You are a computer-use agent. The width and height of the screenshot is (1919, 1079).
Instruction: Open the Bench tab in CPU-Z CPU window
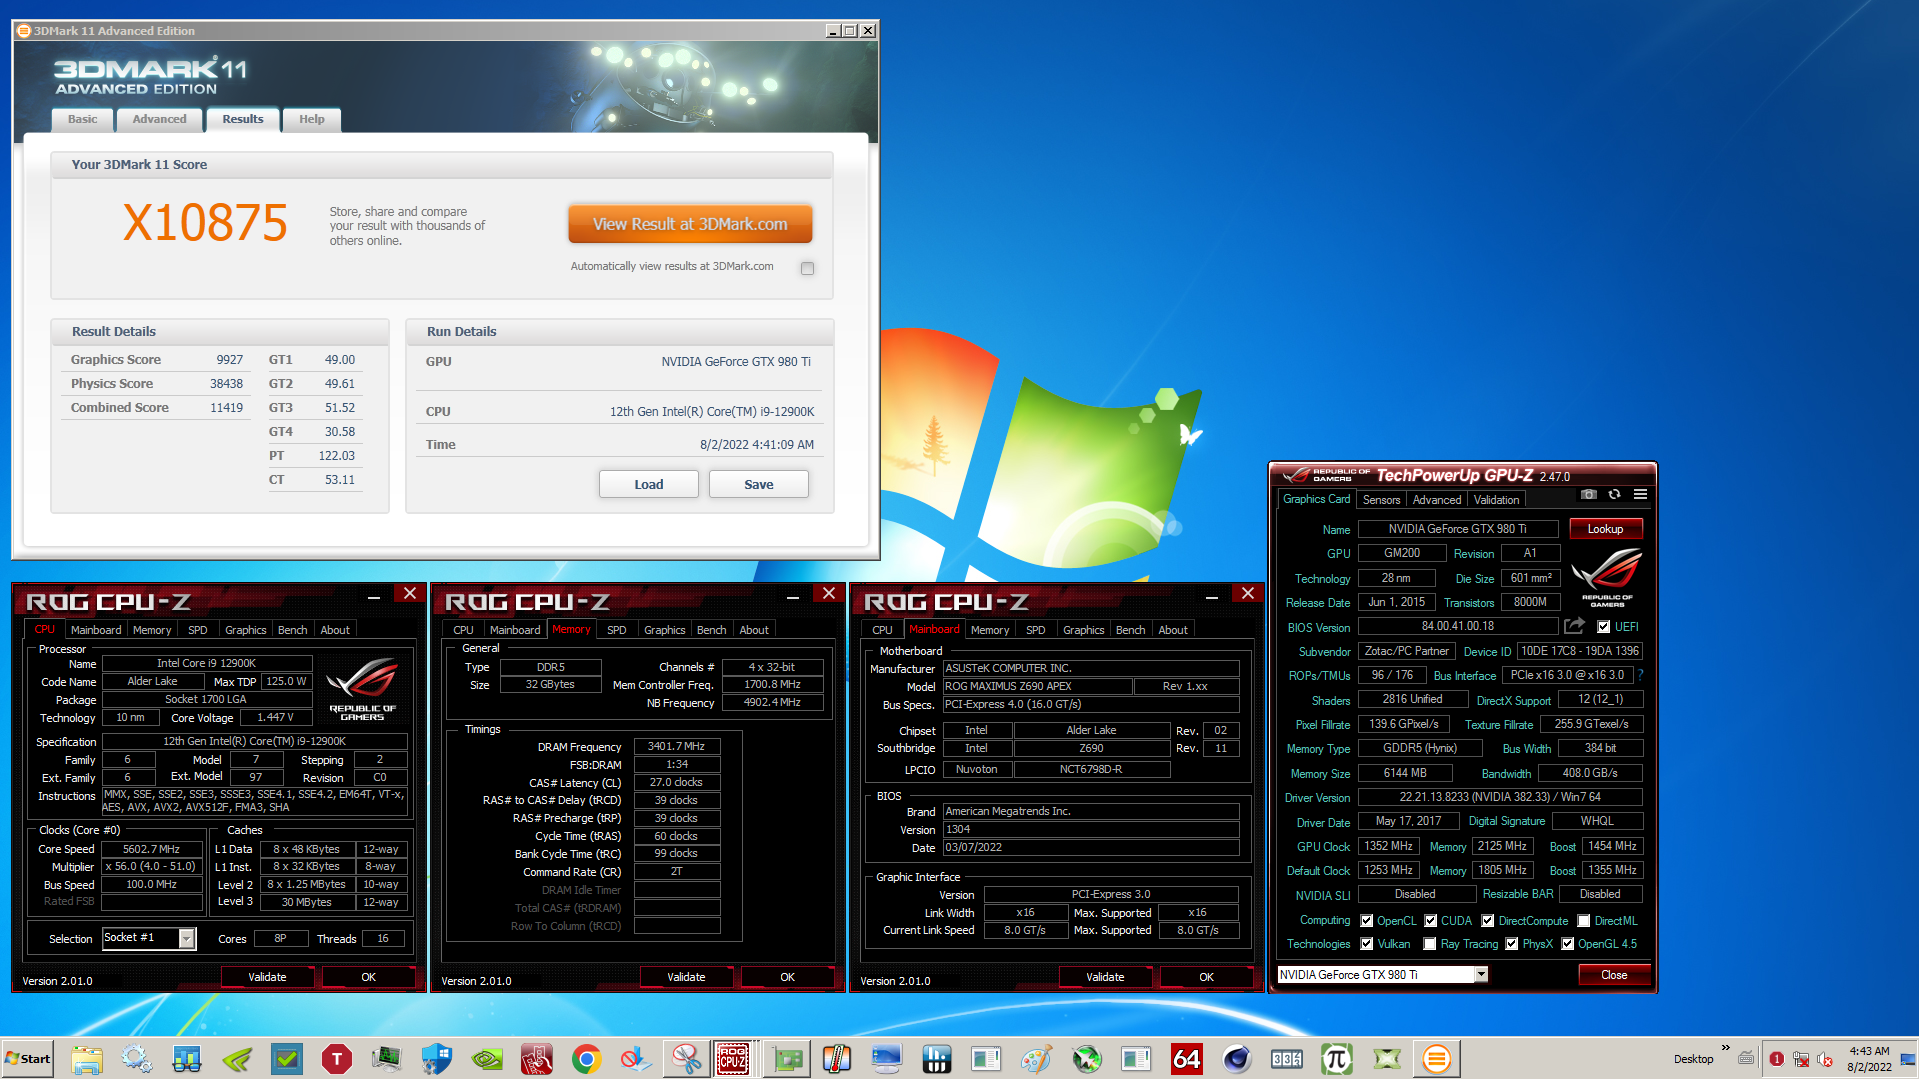(x=293, y=630)
